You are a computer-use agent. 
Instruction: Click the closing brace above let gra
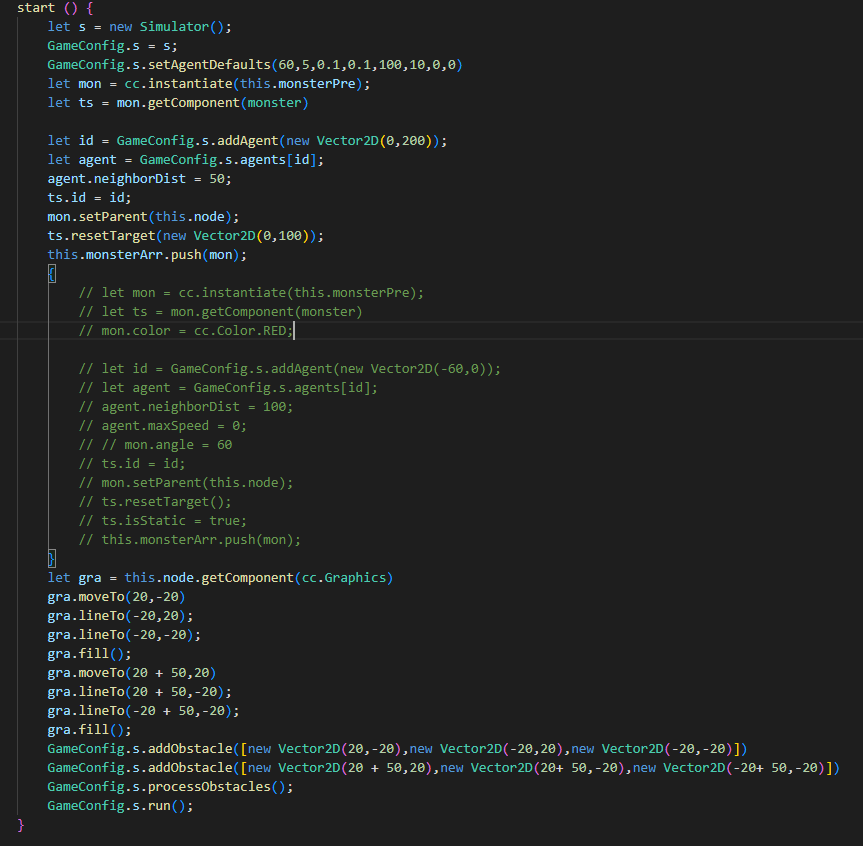click(52, 558)
